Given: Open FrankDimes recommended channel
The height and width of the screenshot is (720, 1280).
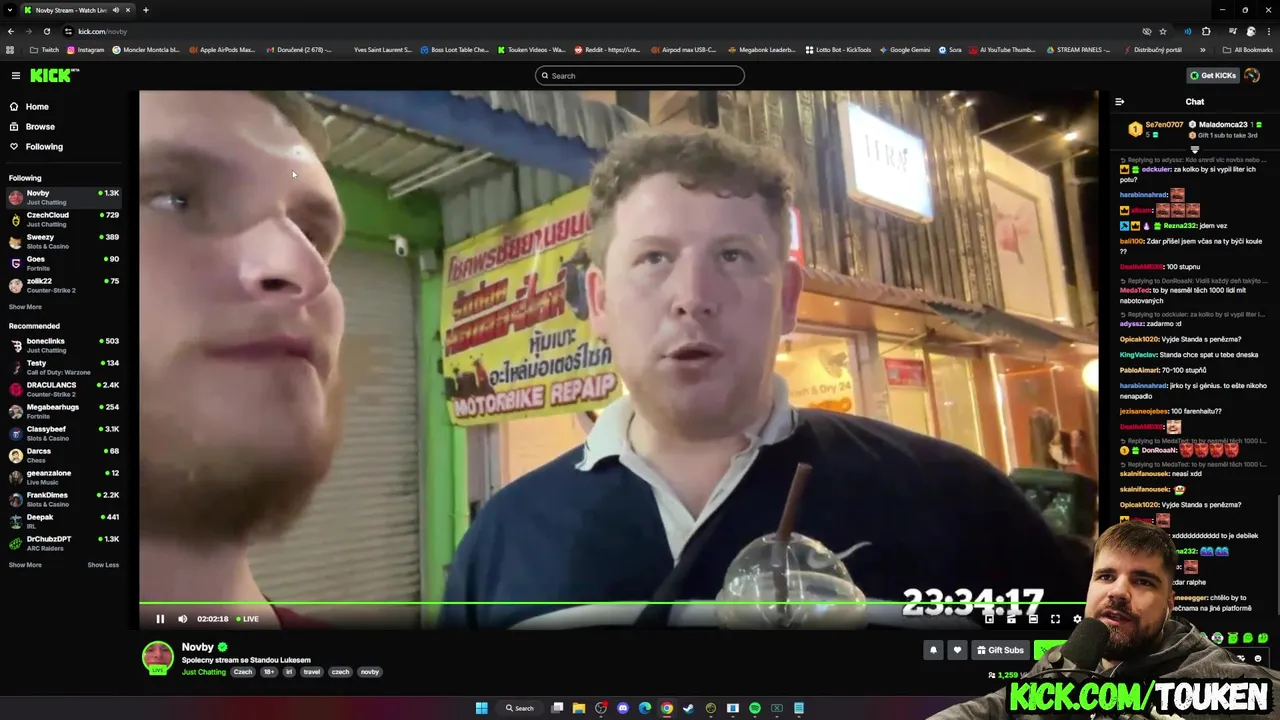Looking at the screenshot, I should click(x=64, y=499).
